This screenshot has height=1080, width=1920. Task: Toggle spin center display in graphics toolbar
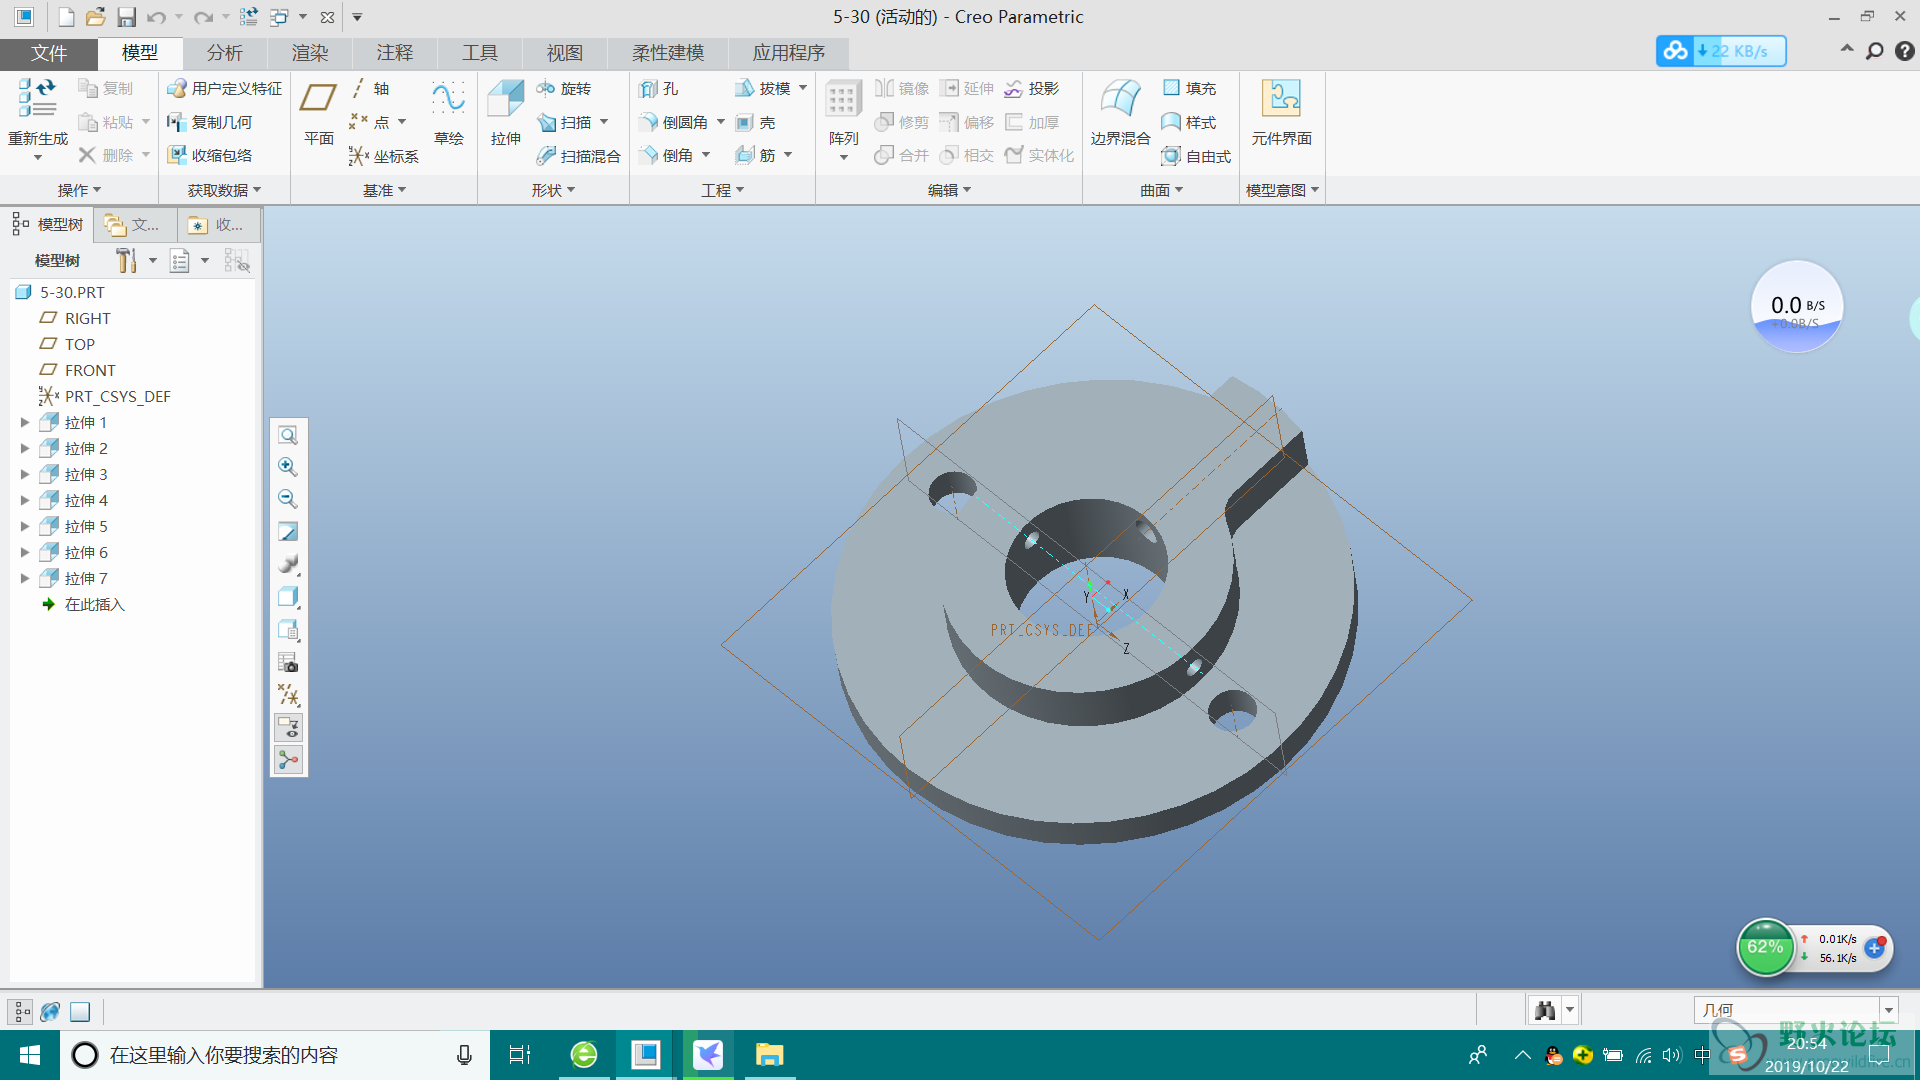tap(288, 760)
